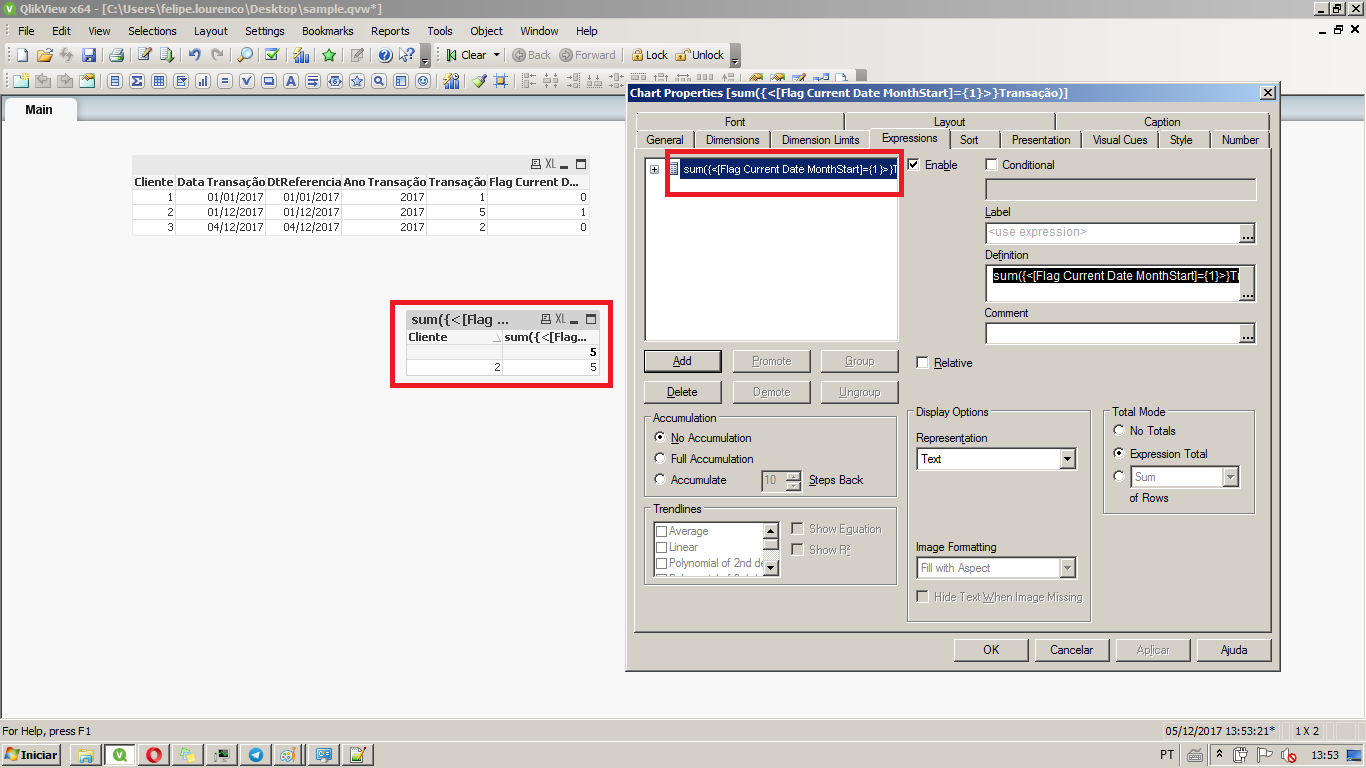
Task: Open the Visual Cues tab
Action: pos(1120,140)
